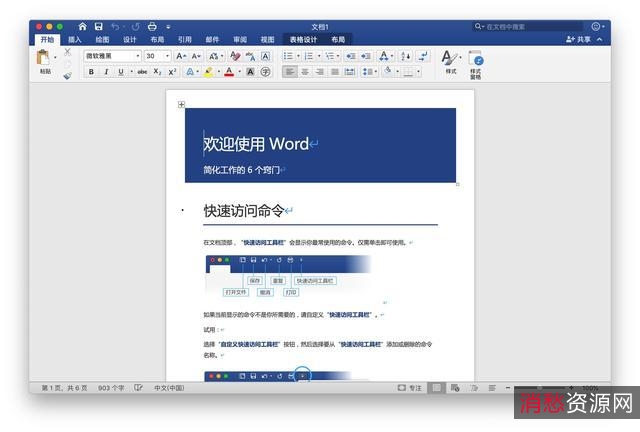Click the 共享 share button

(578, 39)
